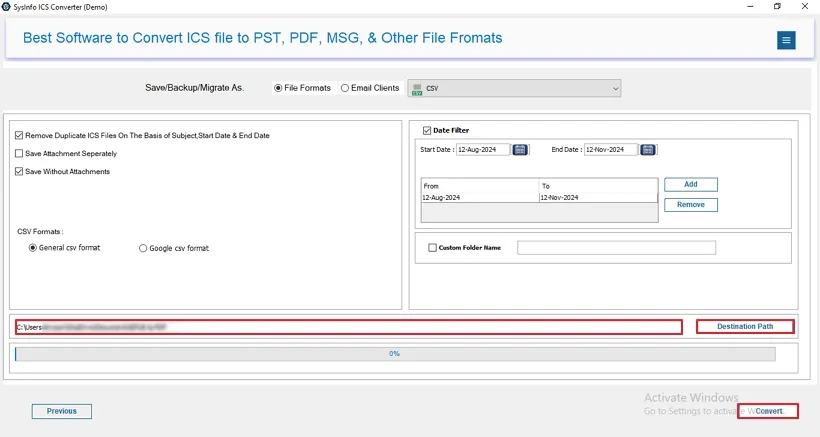Click the Destination Path button
820x437 pixels.
[x=745, y=327]
